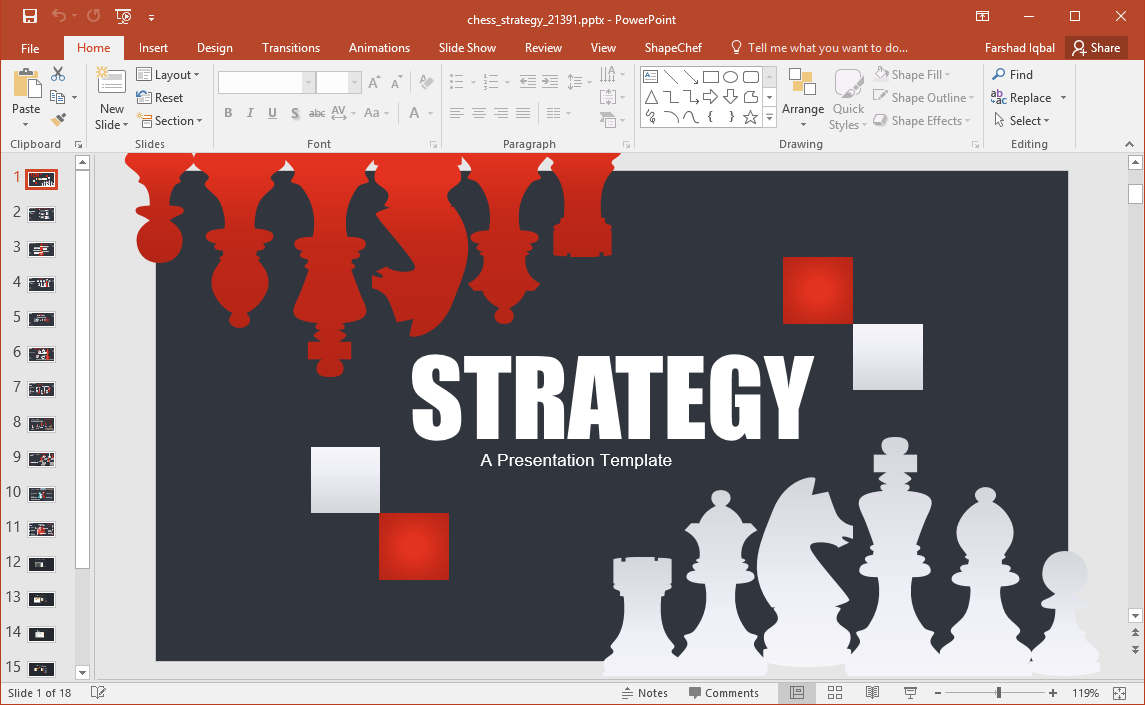Switch to Slide Sorter view on status bar
The image size is (1145, 705).
coord(834,692)
